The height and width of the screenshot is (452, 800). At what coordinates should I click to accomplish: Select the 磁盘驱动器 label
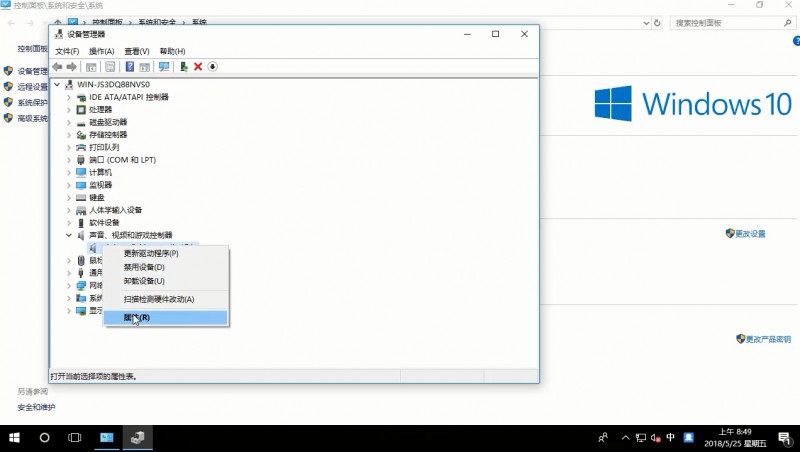108,122
